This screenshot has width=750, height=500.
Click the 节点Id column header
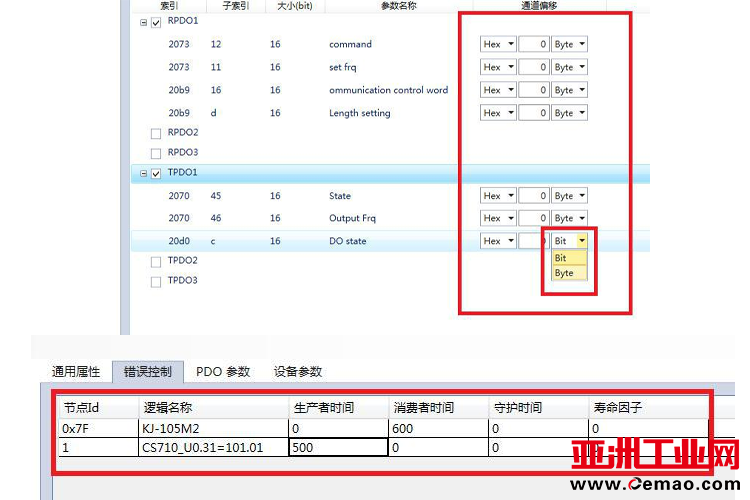(99, 408)
